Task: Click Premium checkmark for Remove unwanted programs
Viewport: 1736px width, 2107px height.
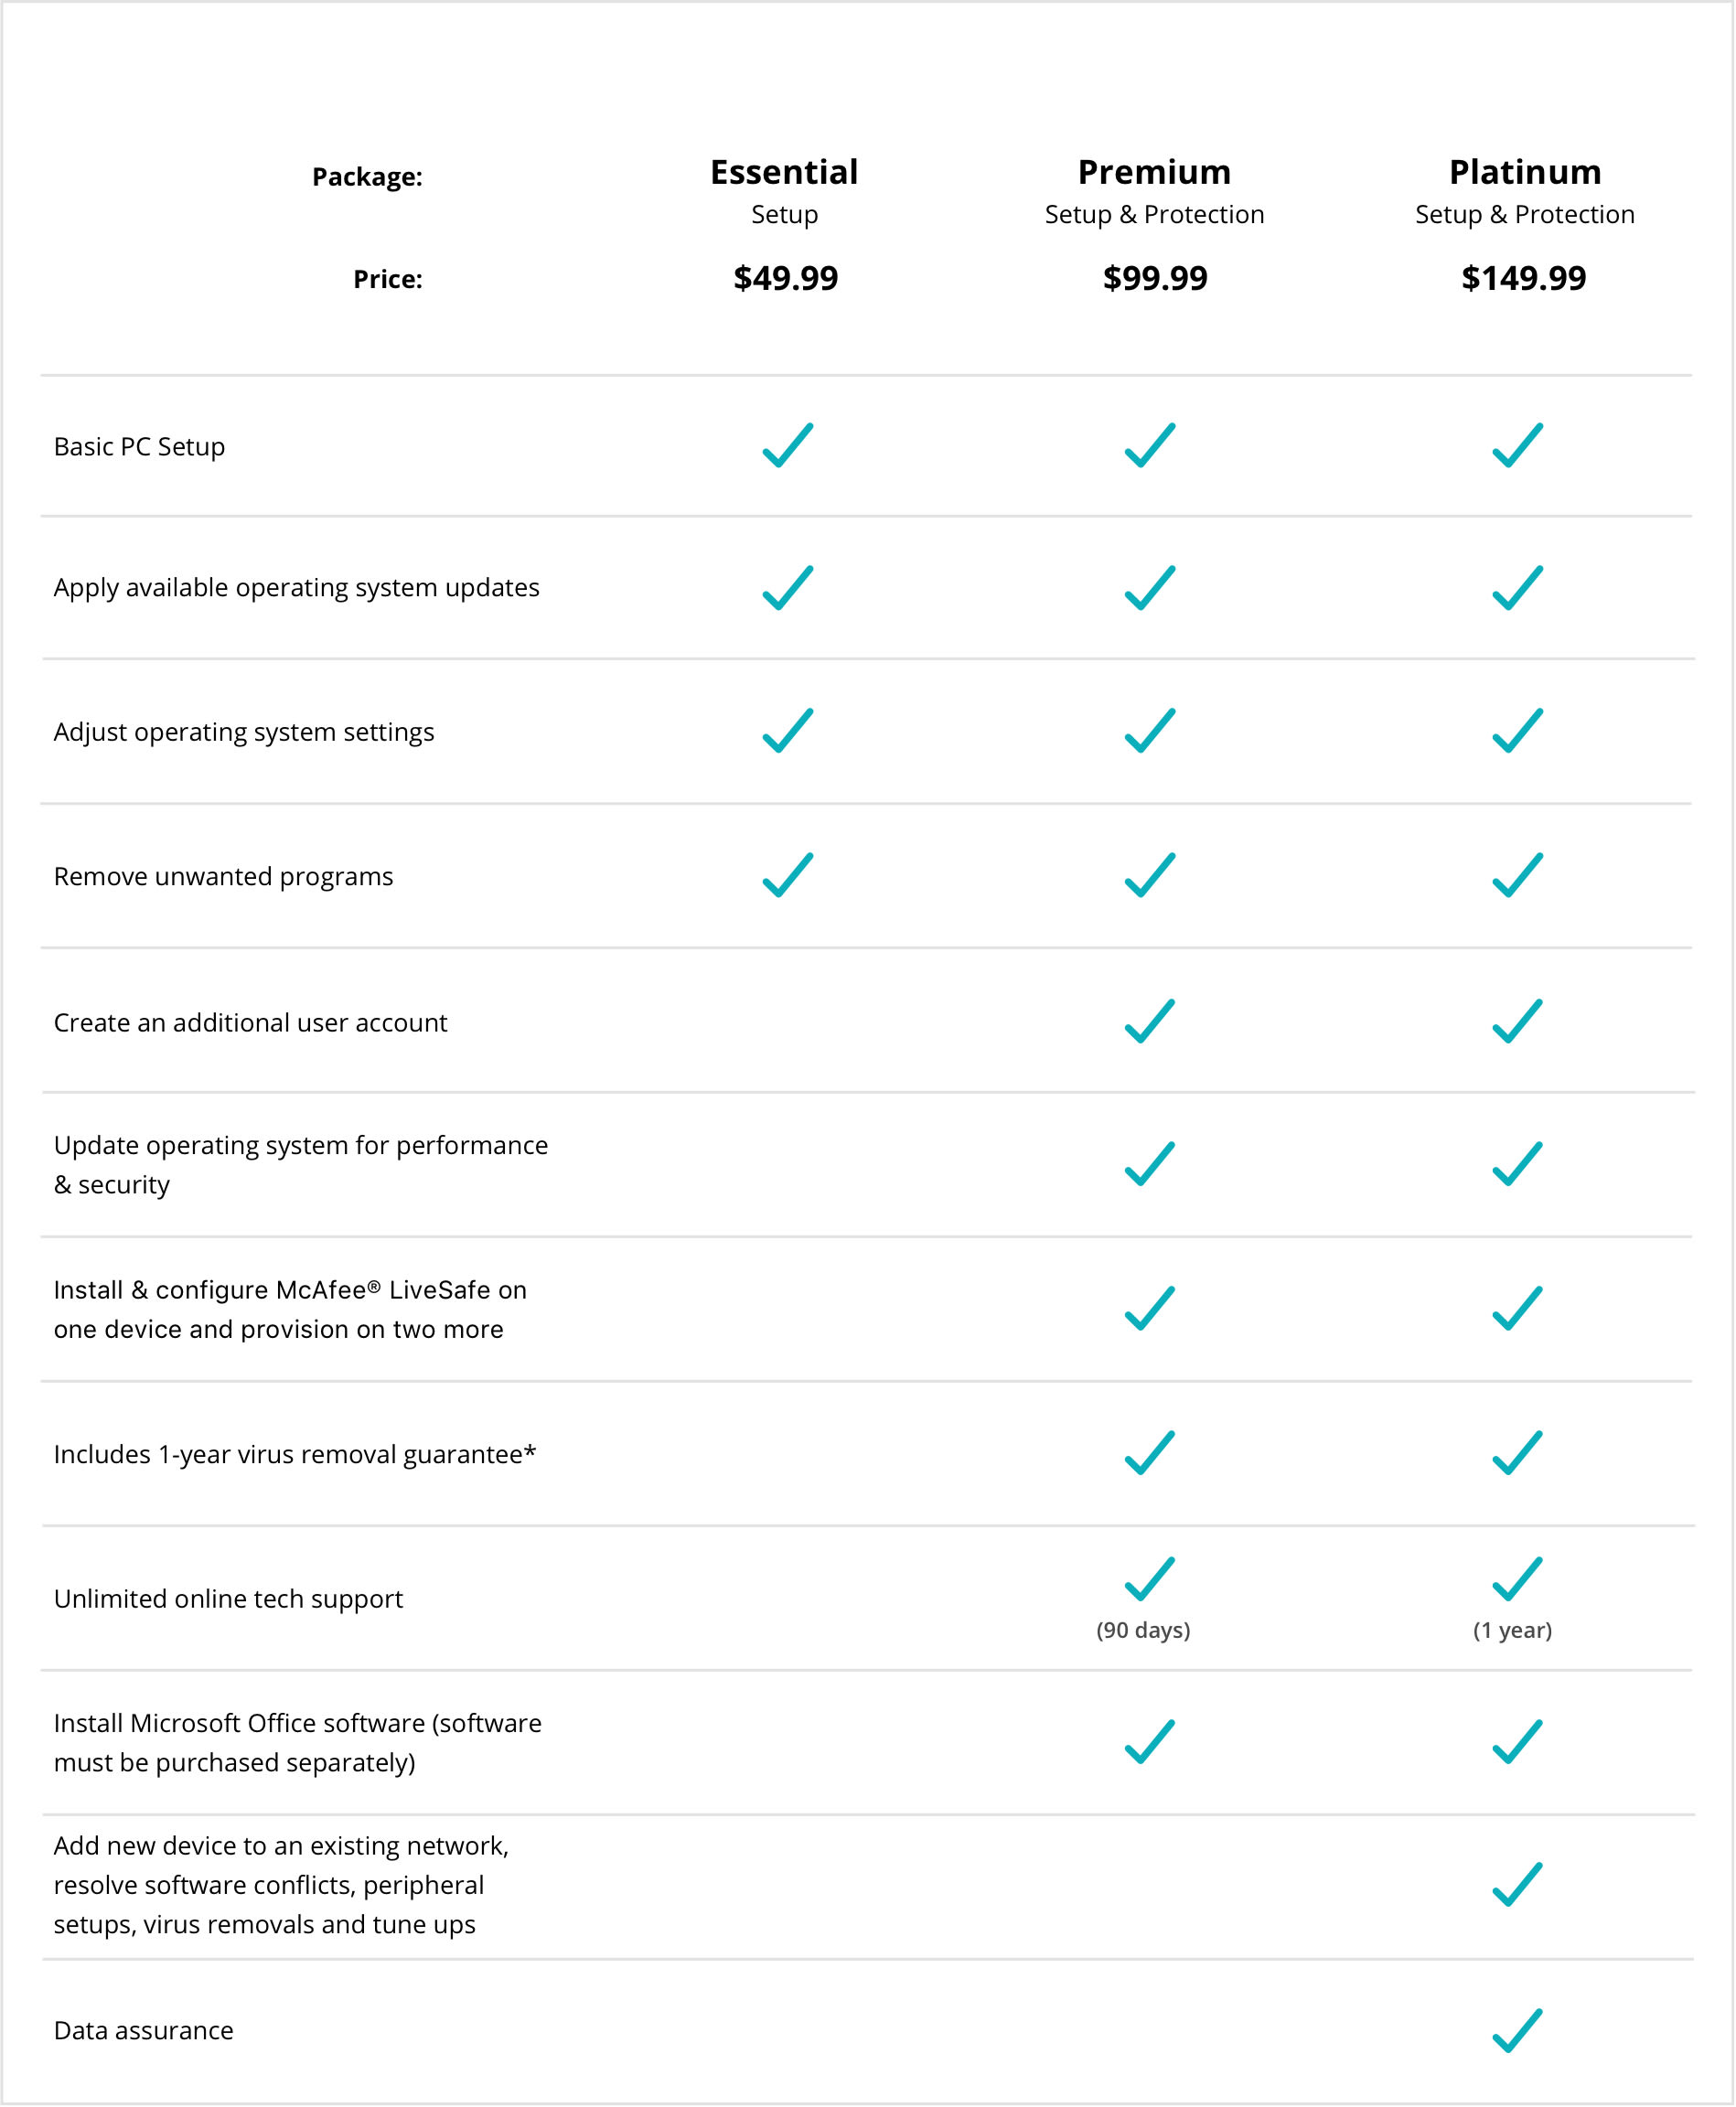Action: point(1150,875)
